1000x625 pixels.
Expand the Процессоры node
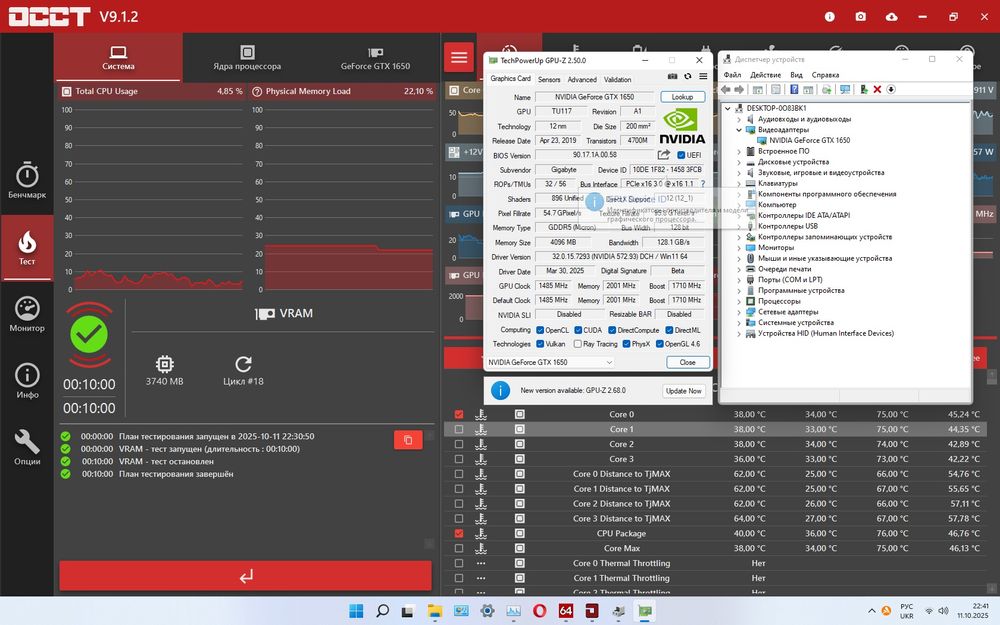739,301
